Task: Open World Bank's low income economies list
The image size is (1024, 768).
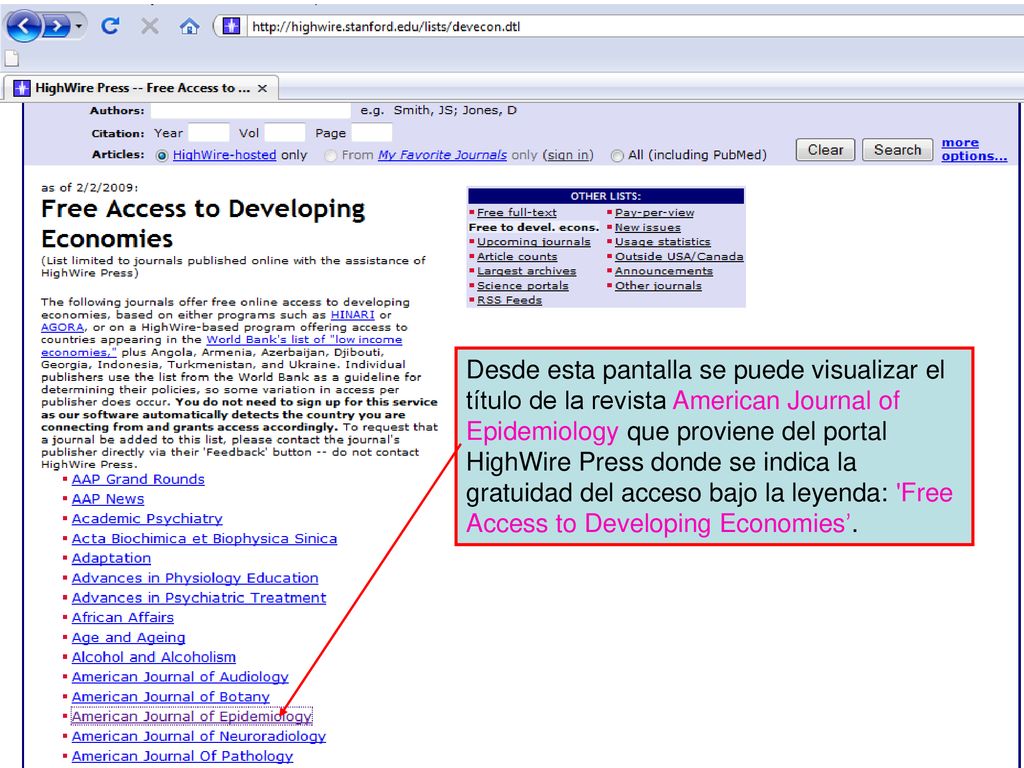Action: 304,340
